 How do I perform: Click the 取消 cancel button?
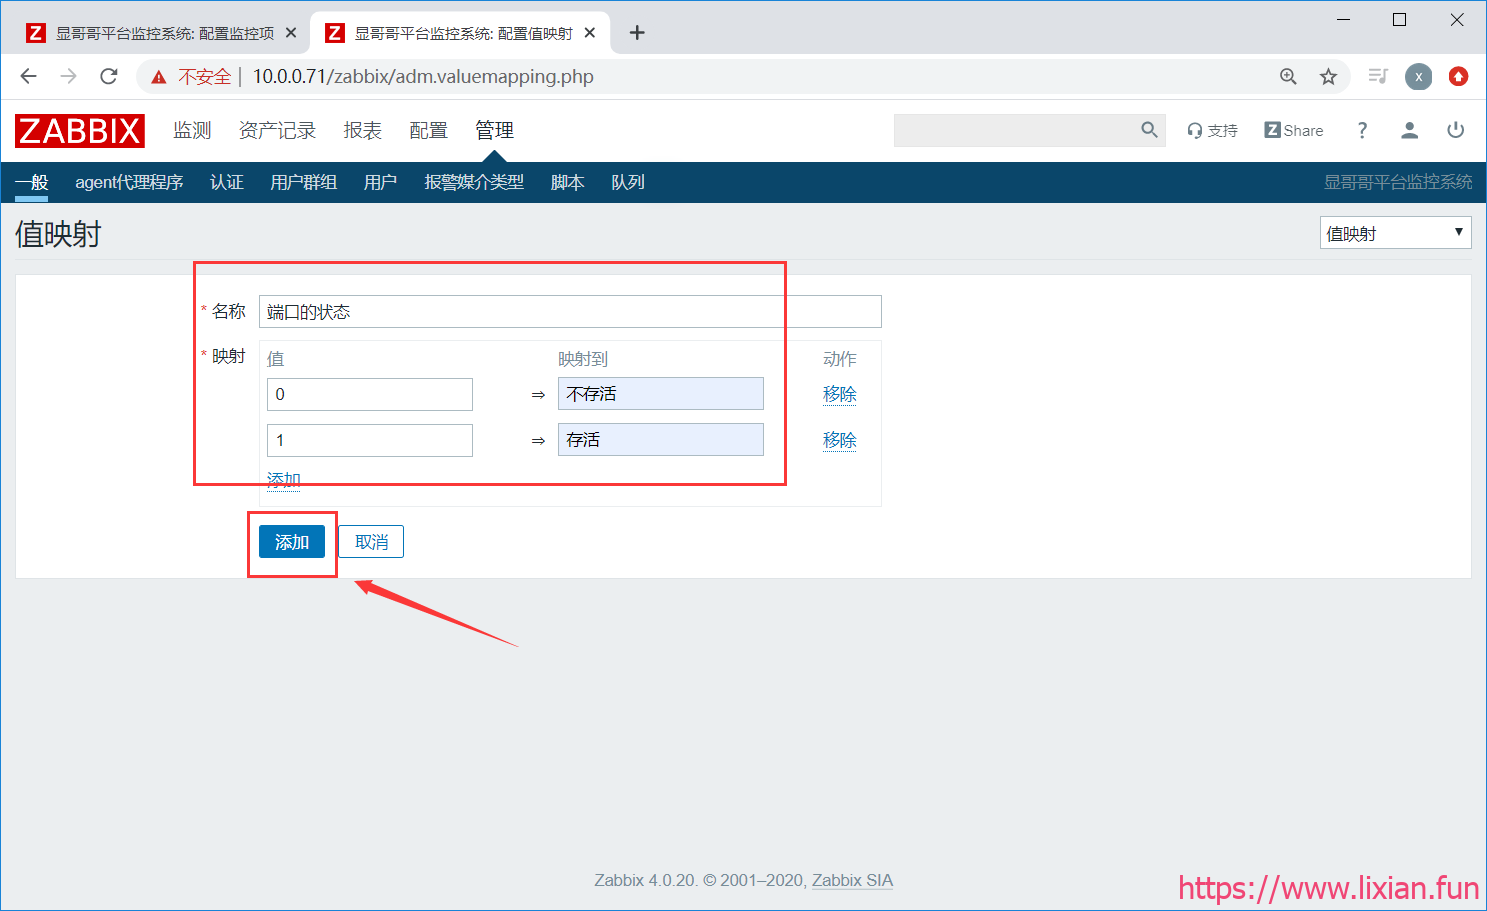pos(371,542)
